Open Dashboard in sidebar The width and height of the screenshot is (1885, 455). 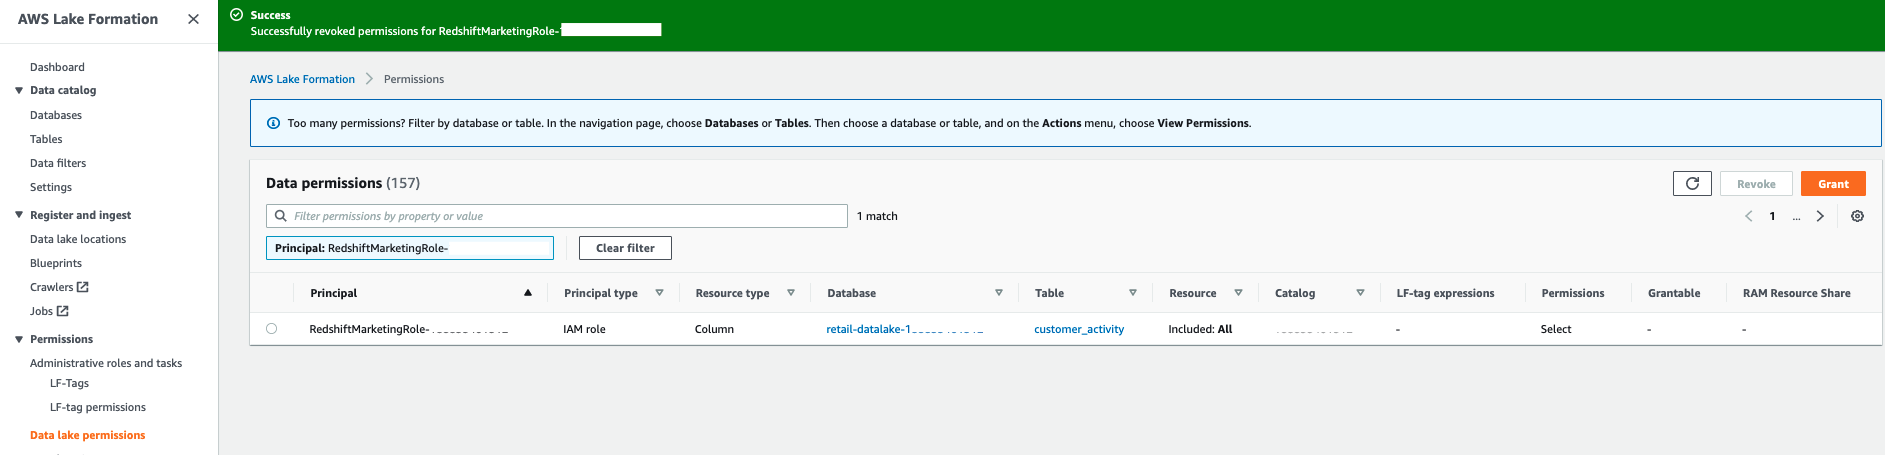coord(57,67)
